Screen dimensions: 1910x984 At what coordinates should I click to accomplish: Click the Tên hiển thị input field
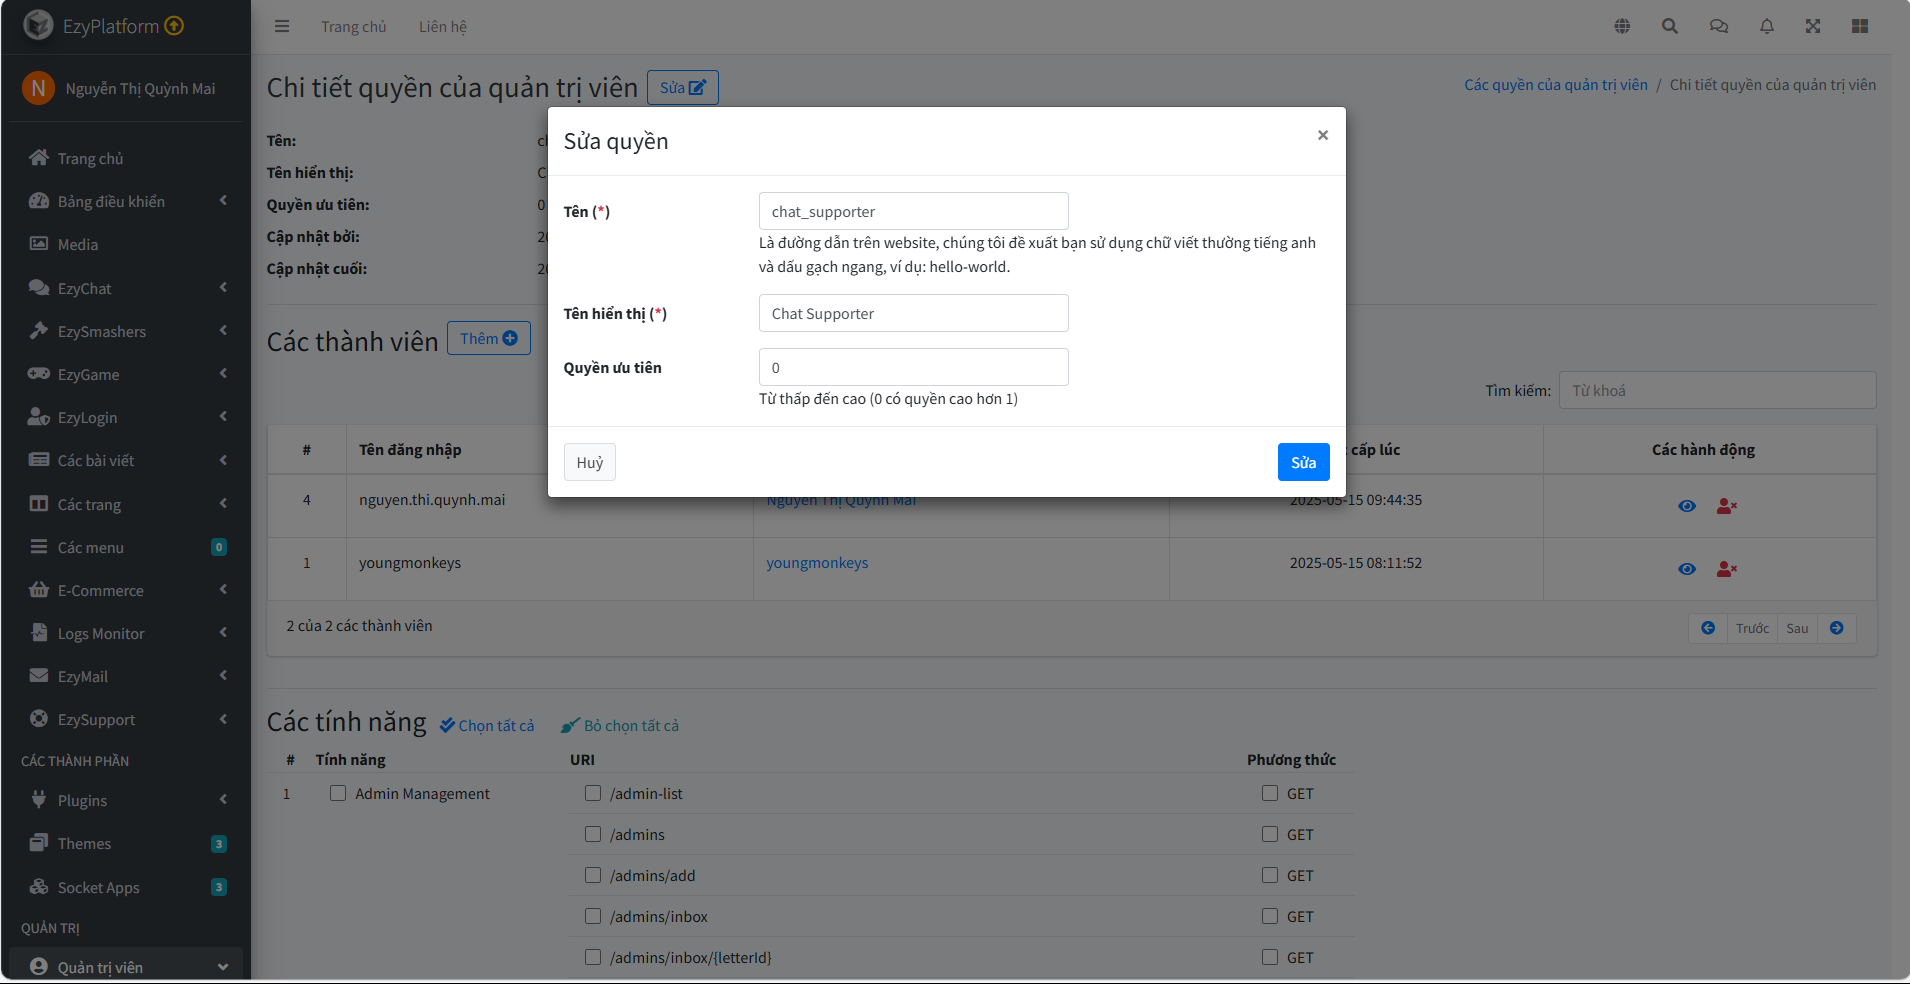913,313
